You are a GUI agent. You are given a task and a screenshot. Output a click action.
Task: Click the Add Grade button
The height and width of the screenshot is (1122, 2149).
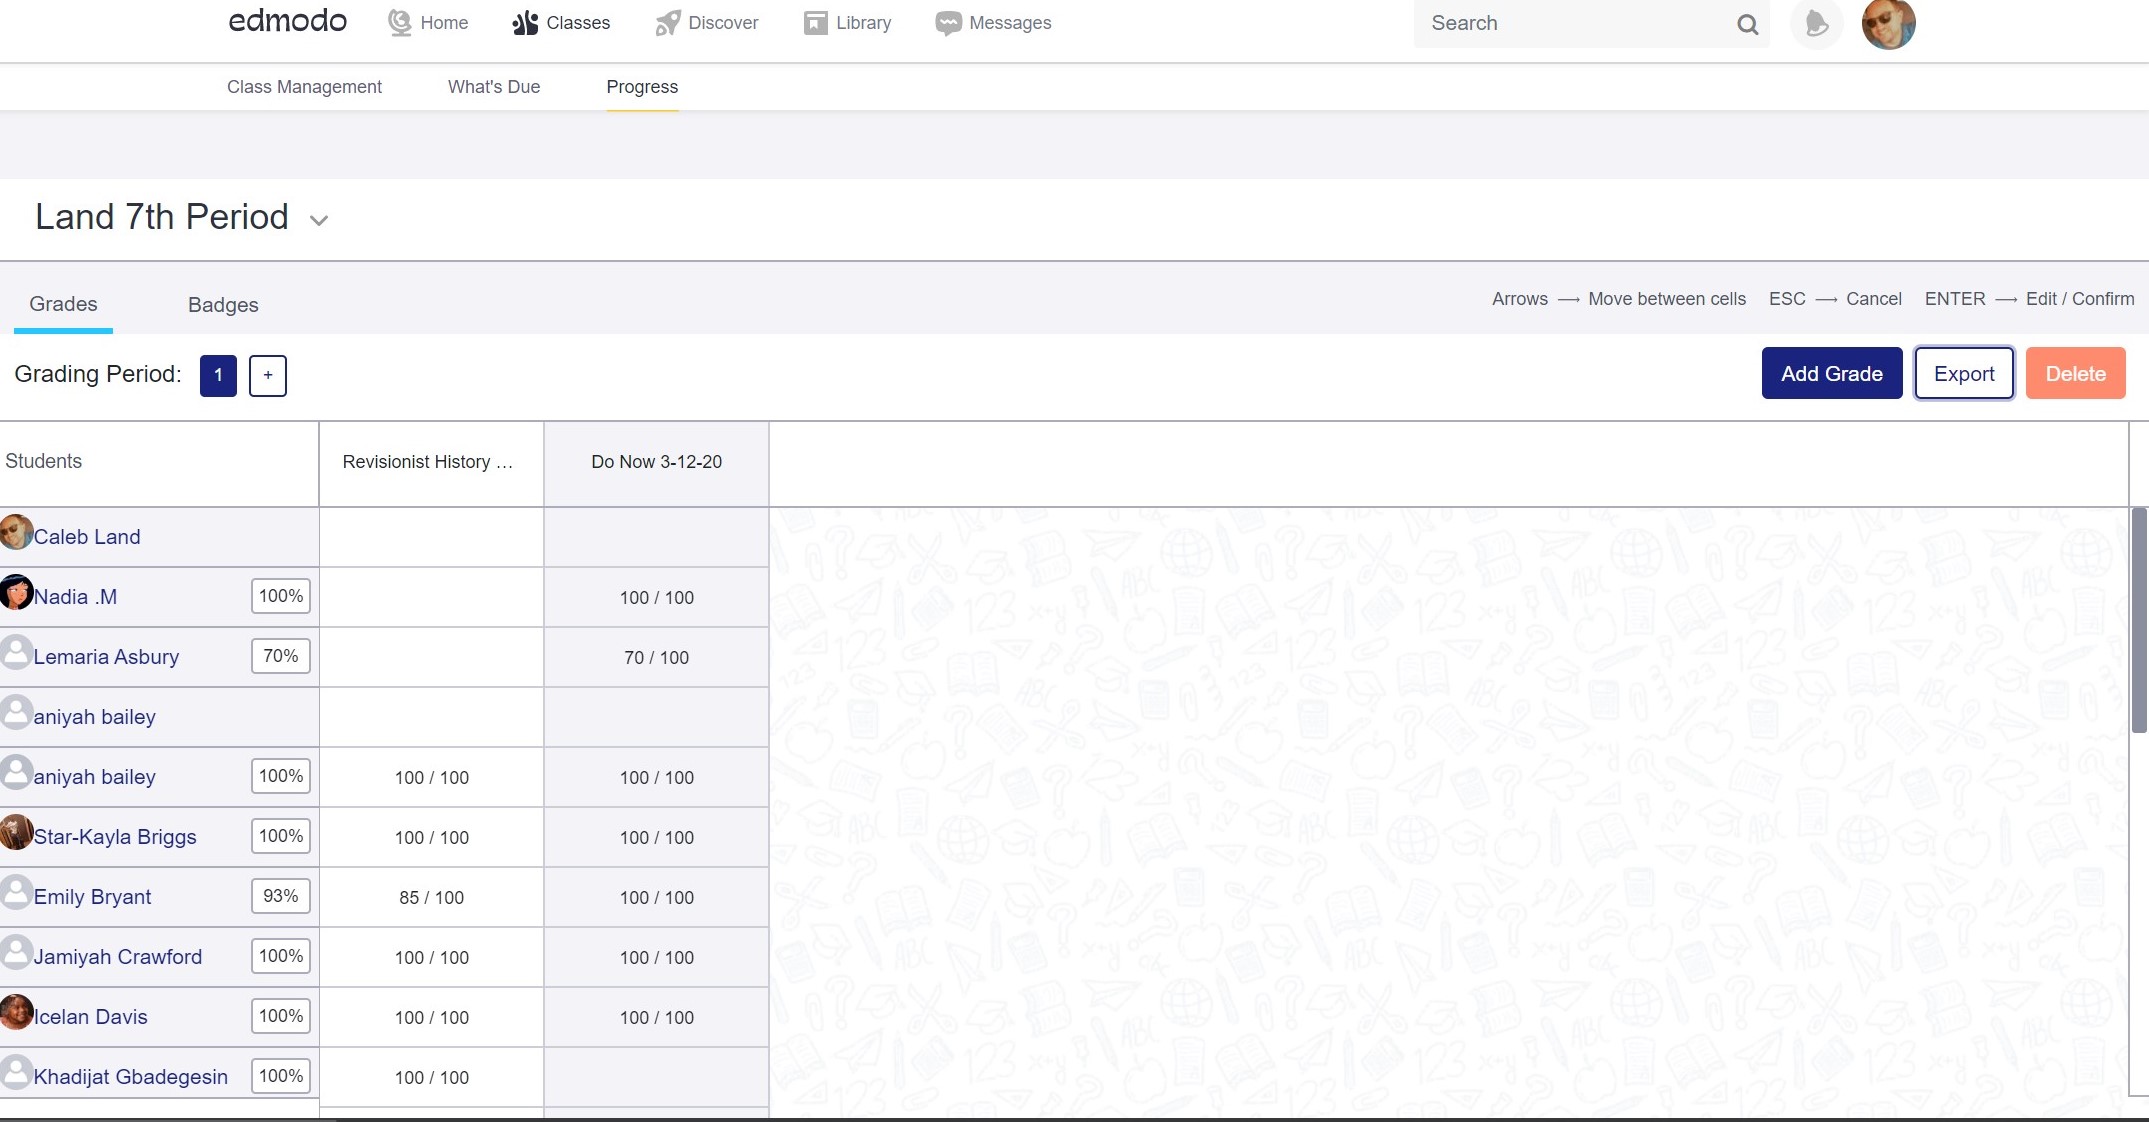click(1831, 373)
